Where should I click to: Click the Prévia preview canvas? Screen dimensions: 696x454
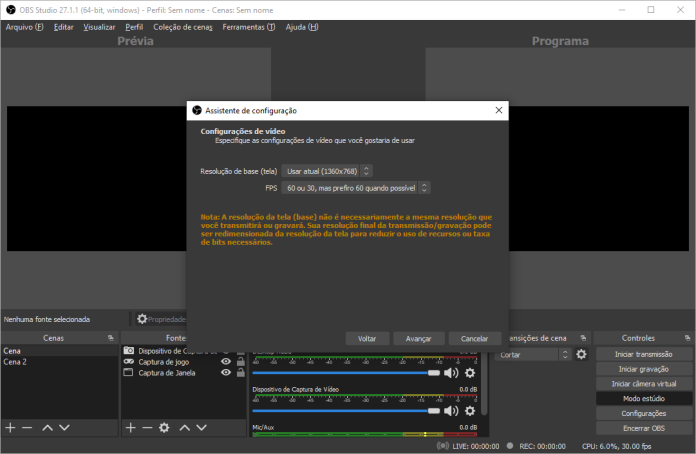pos(96,178)
